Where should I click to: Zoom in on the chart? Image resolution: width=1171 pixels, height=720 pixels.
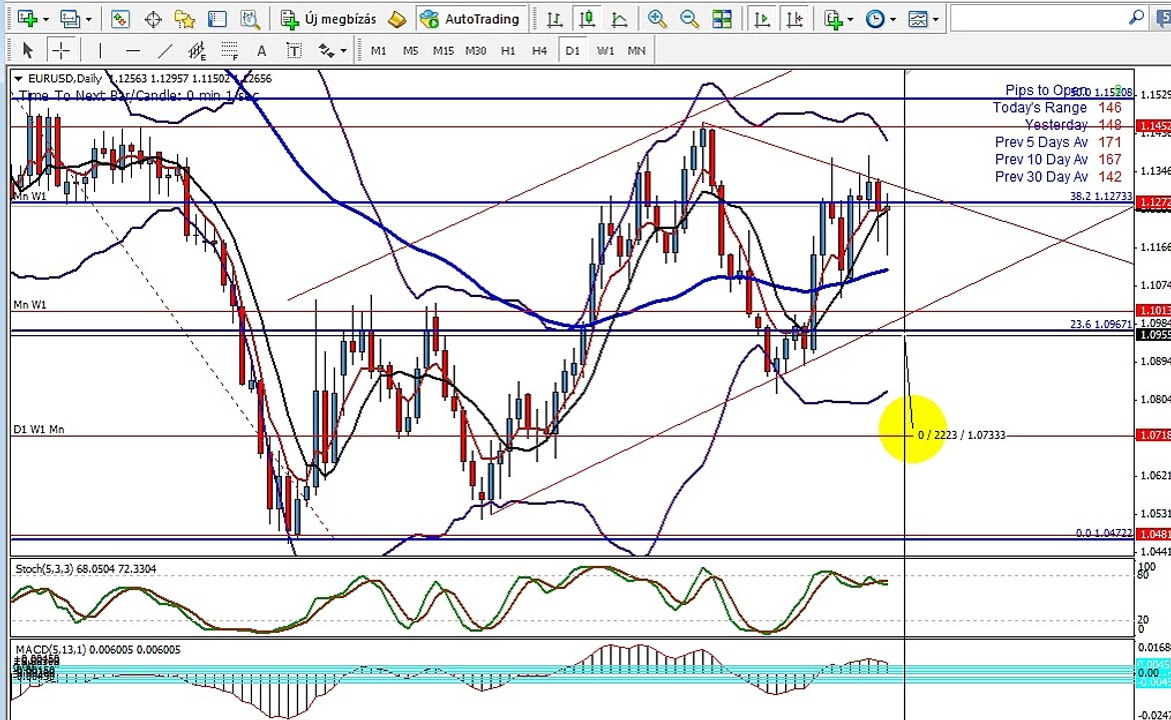657,19
